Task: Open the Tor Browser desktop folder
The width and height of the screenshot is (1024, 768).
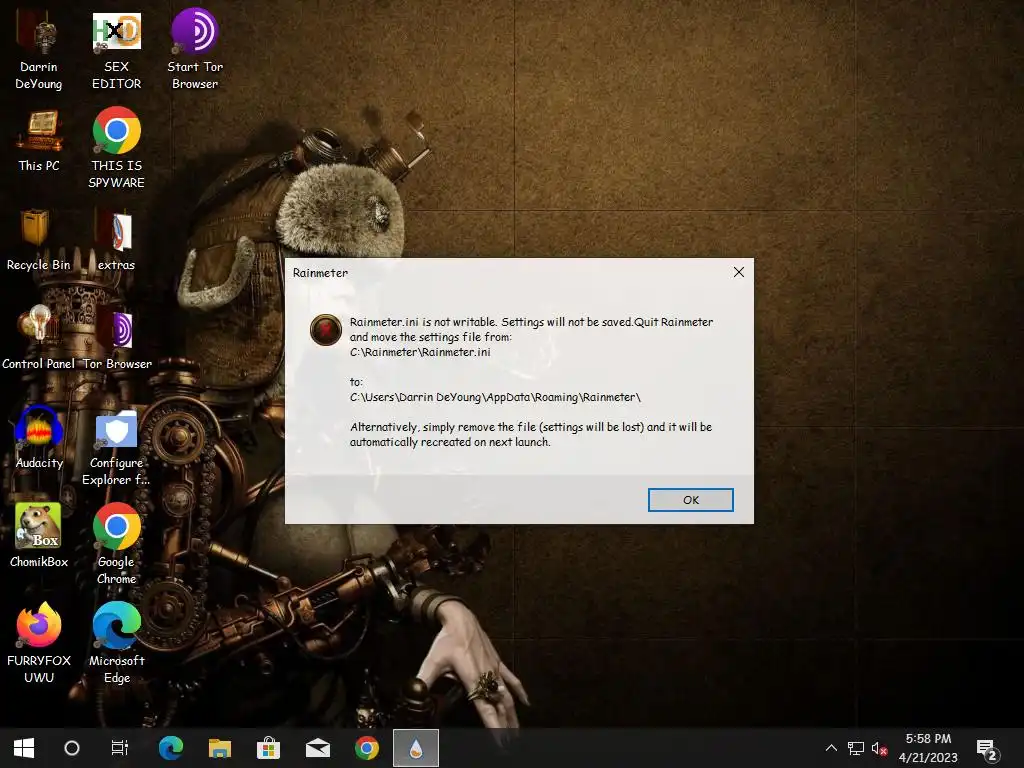Action: [117, 338]
